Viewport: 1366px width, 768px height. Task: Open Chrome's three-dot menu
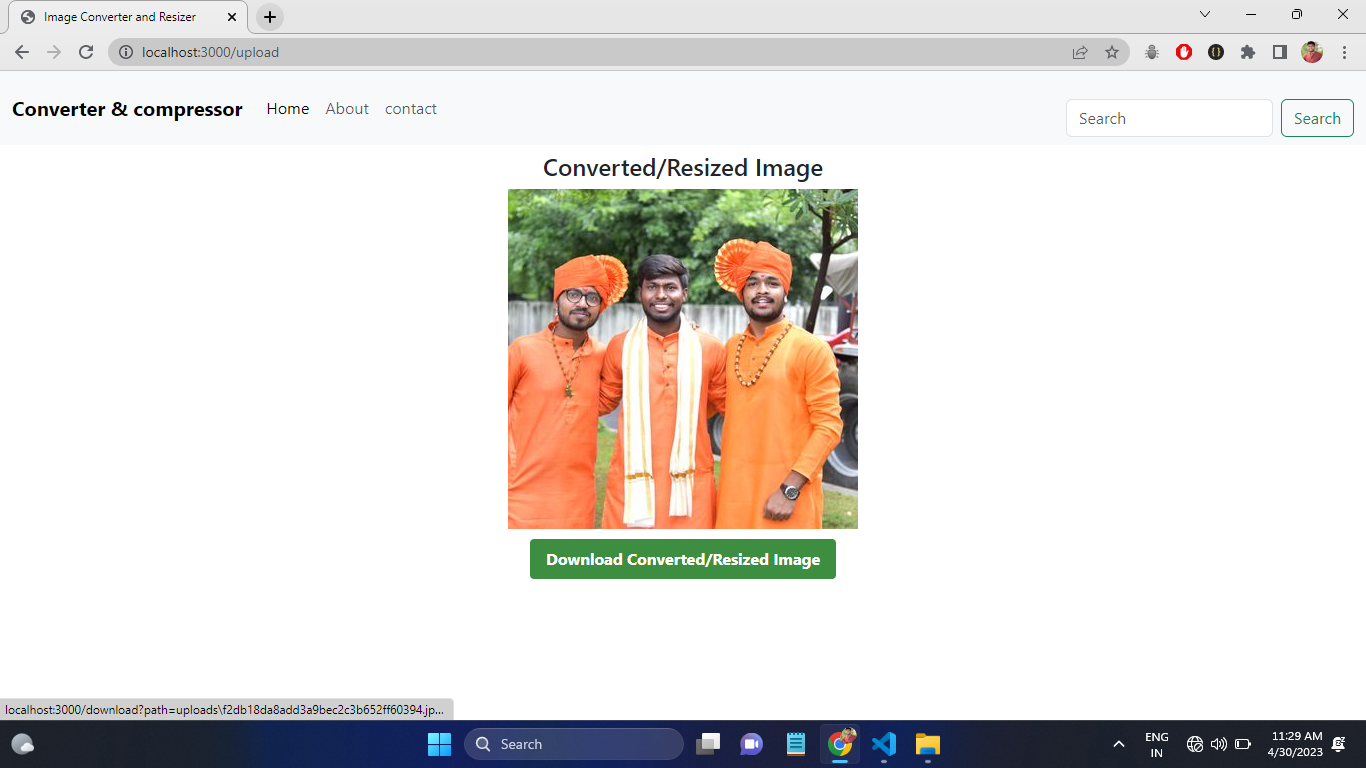tap(1344, 52)
